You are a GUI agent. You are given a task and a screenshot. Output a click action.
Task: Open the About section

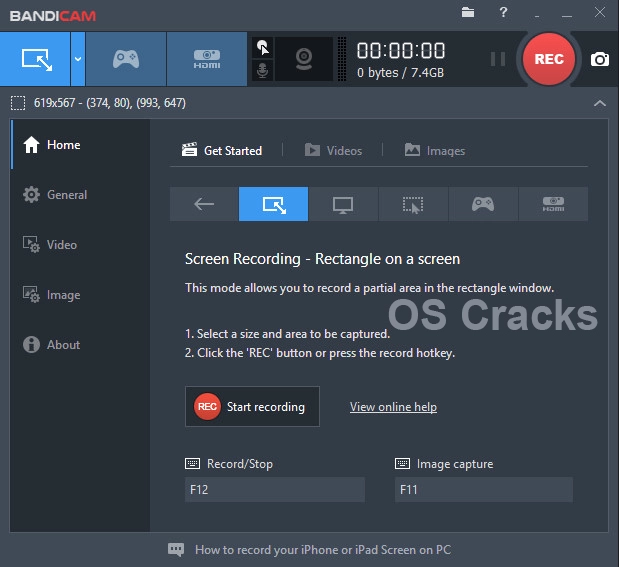tap(81, 345)
